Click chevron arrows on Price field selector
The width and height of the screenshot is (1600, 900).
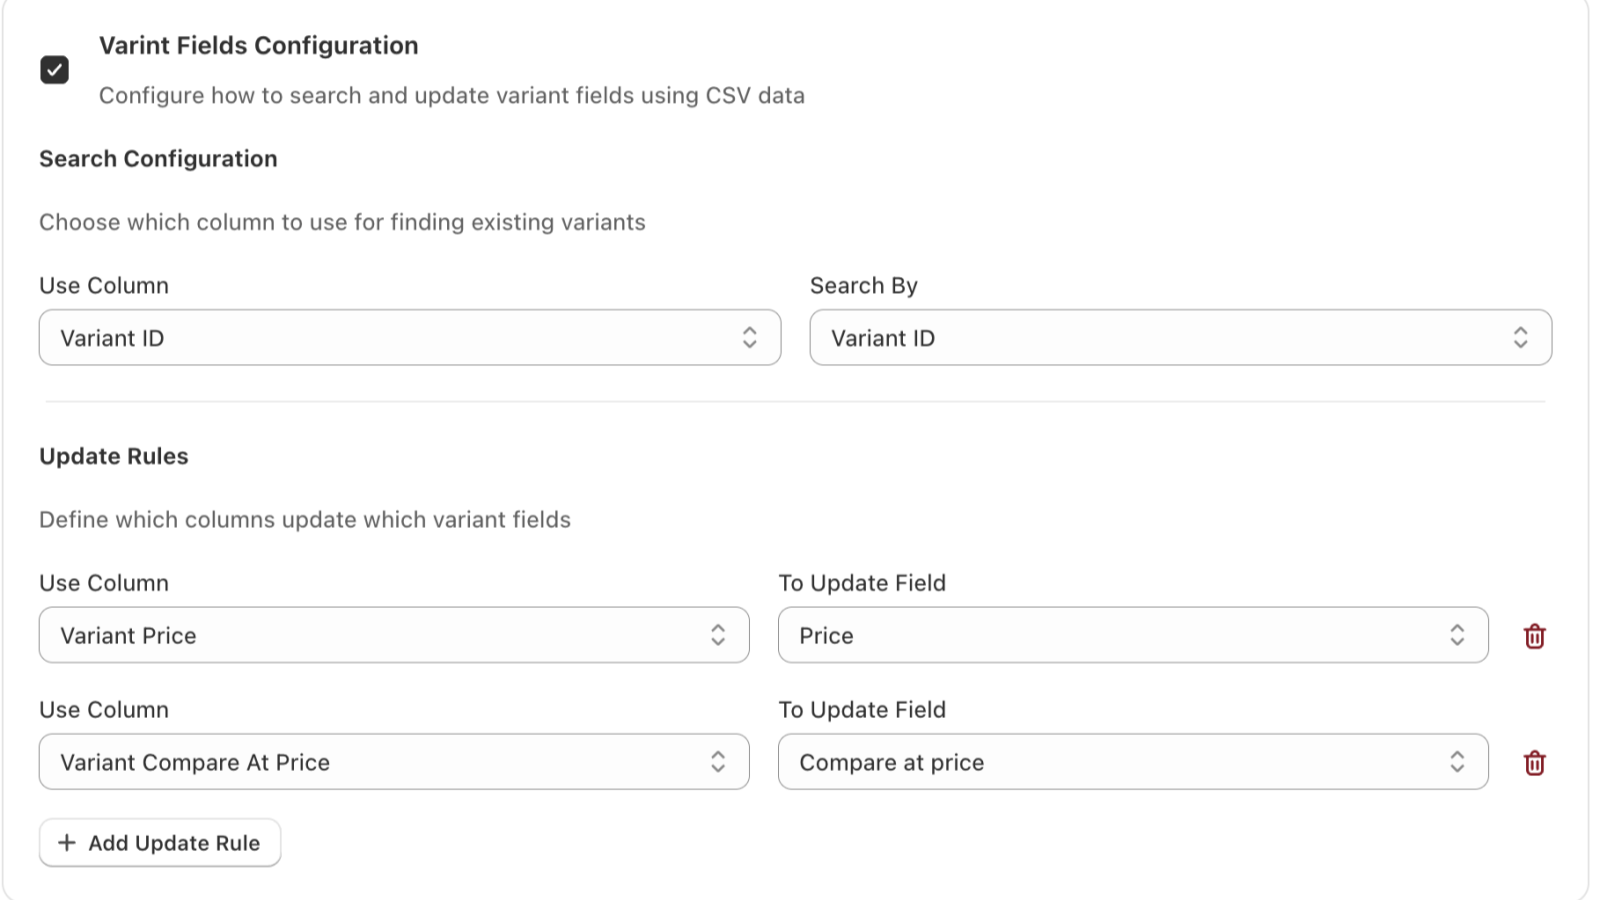coord(1457,635)
